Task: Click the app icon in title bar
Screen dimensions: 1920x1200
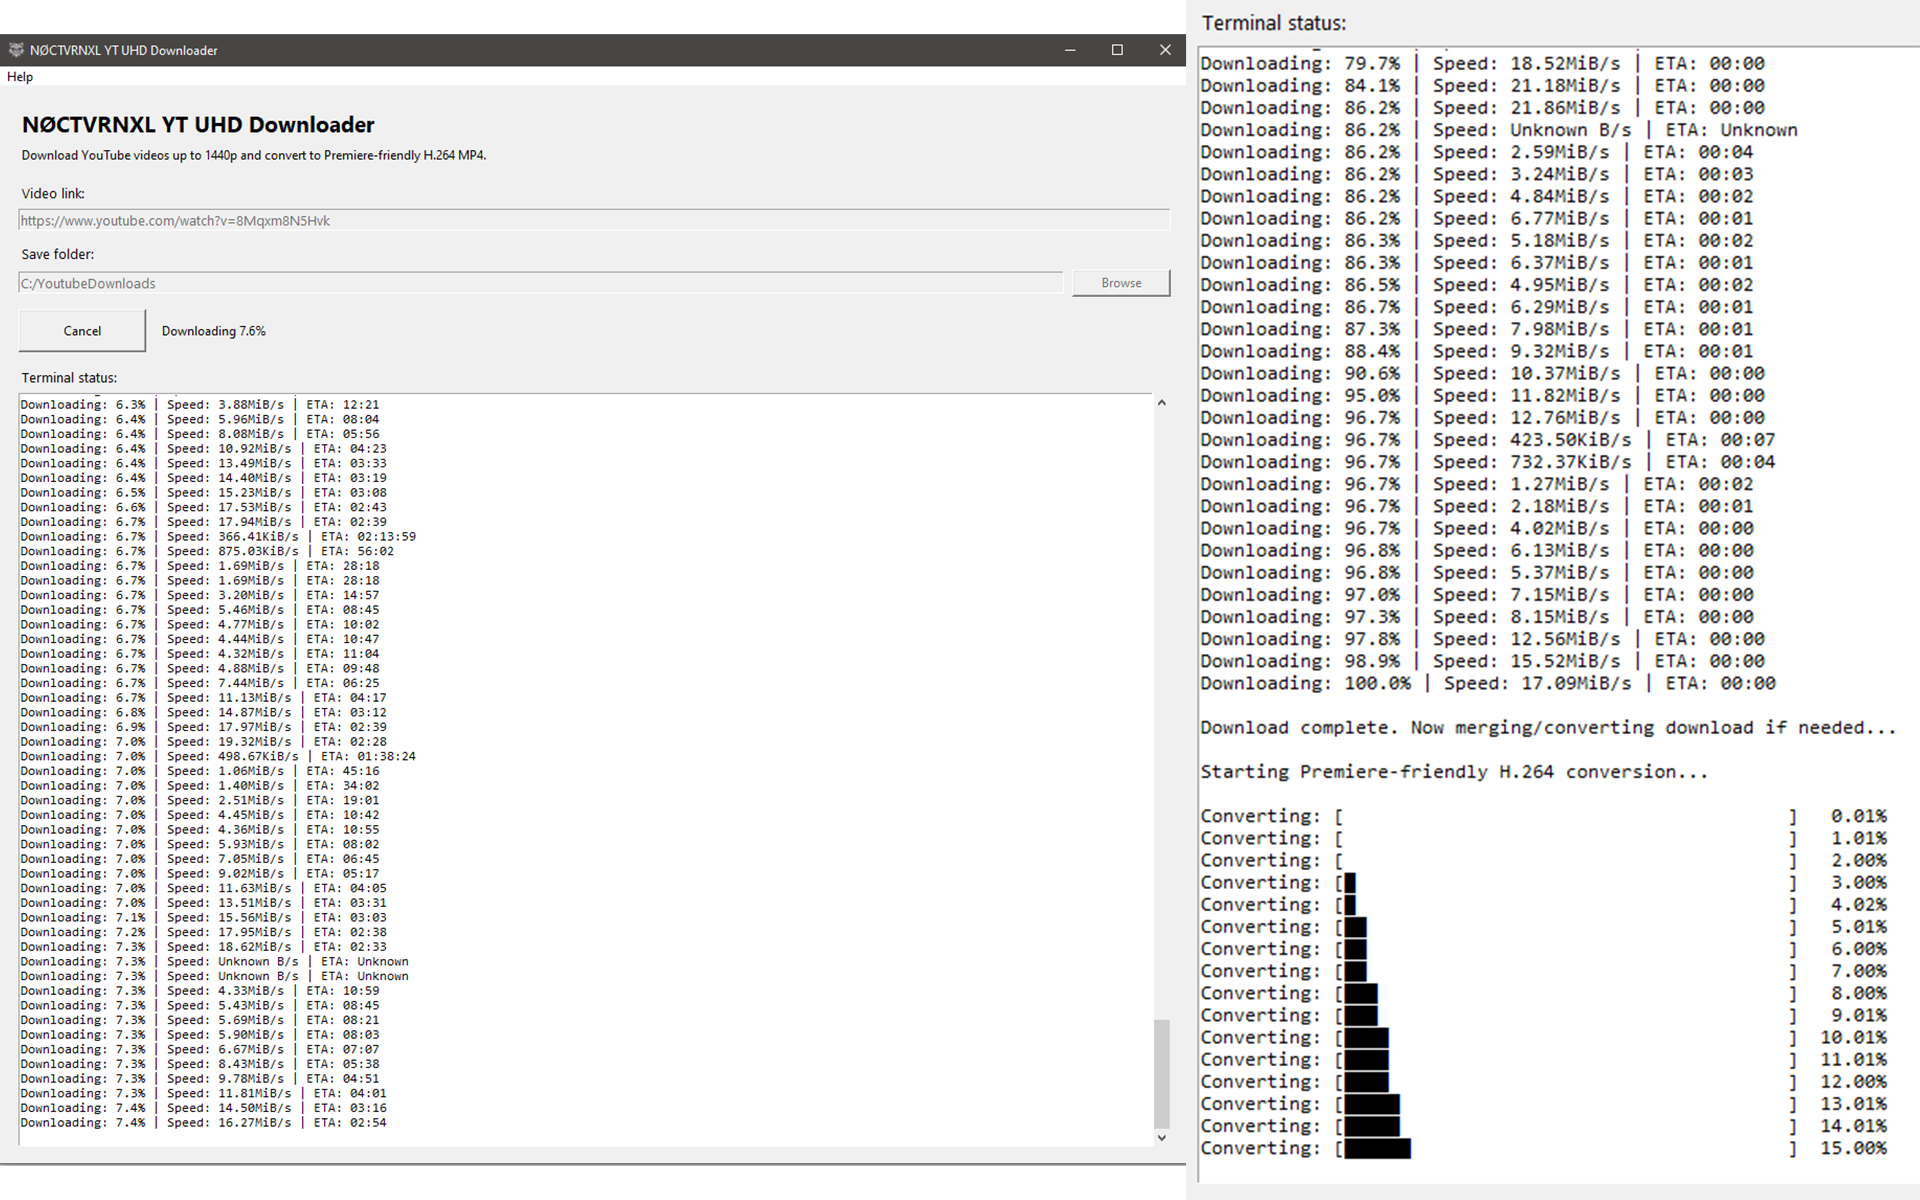Action: click(16, 50)
